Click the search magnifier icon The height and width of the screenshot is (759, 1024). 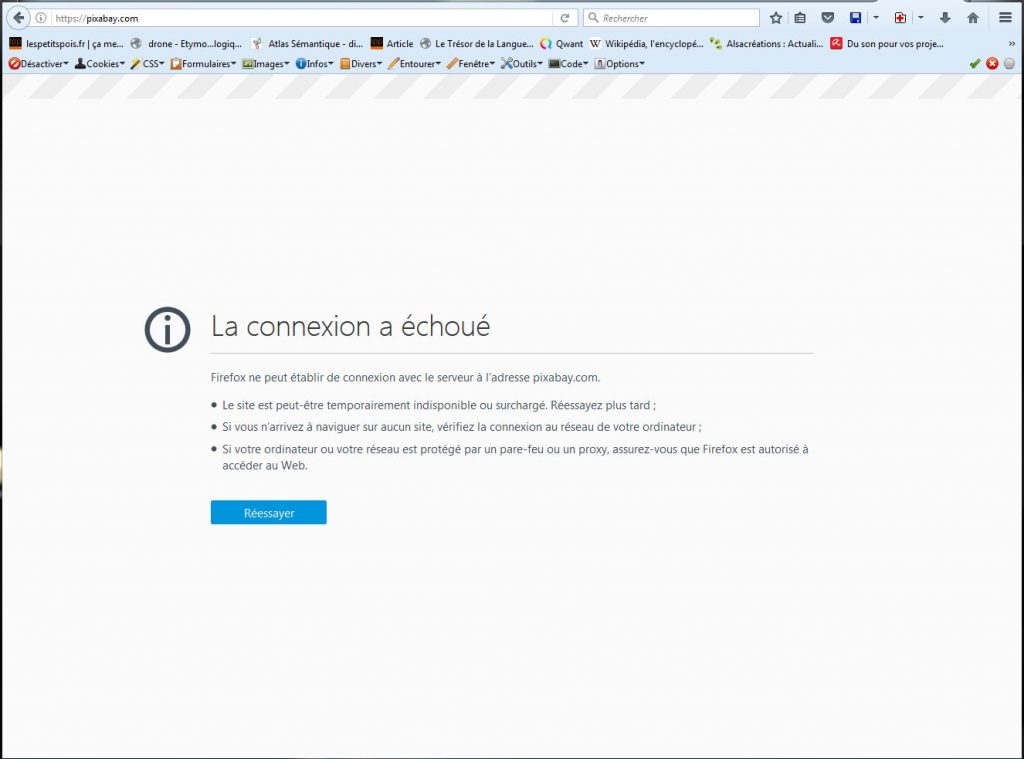click(593, 18)
